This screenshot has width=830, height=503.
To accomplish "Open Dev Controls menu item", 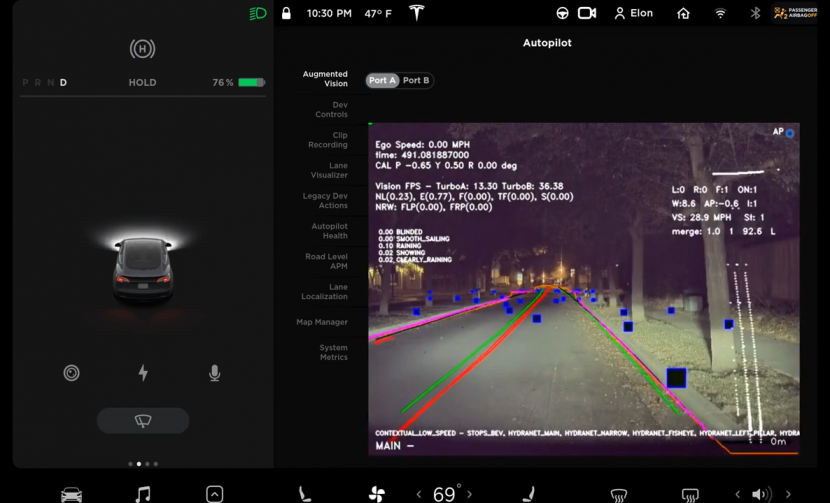I will [x=332, y=110].
